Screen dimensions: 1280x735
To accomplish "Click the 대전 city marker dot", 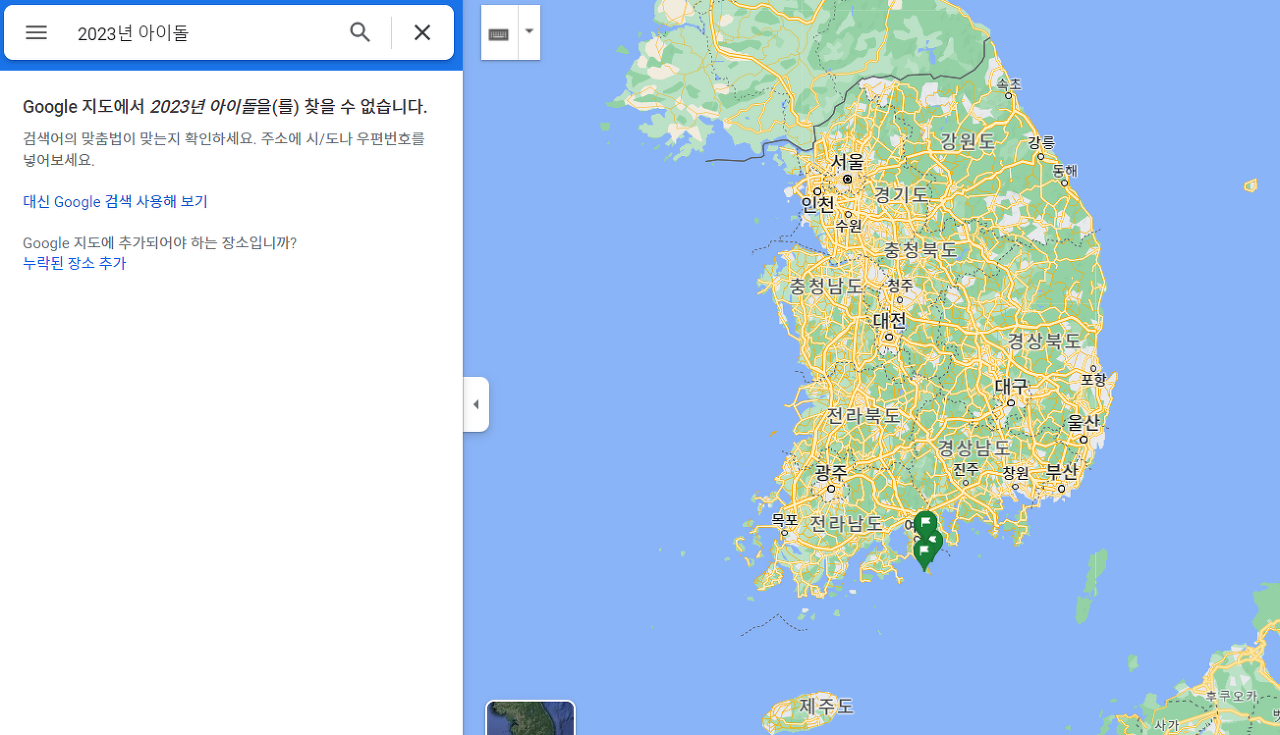I will pyautogui.click(x=888, y=335).
